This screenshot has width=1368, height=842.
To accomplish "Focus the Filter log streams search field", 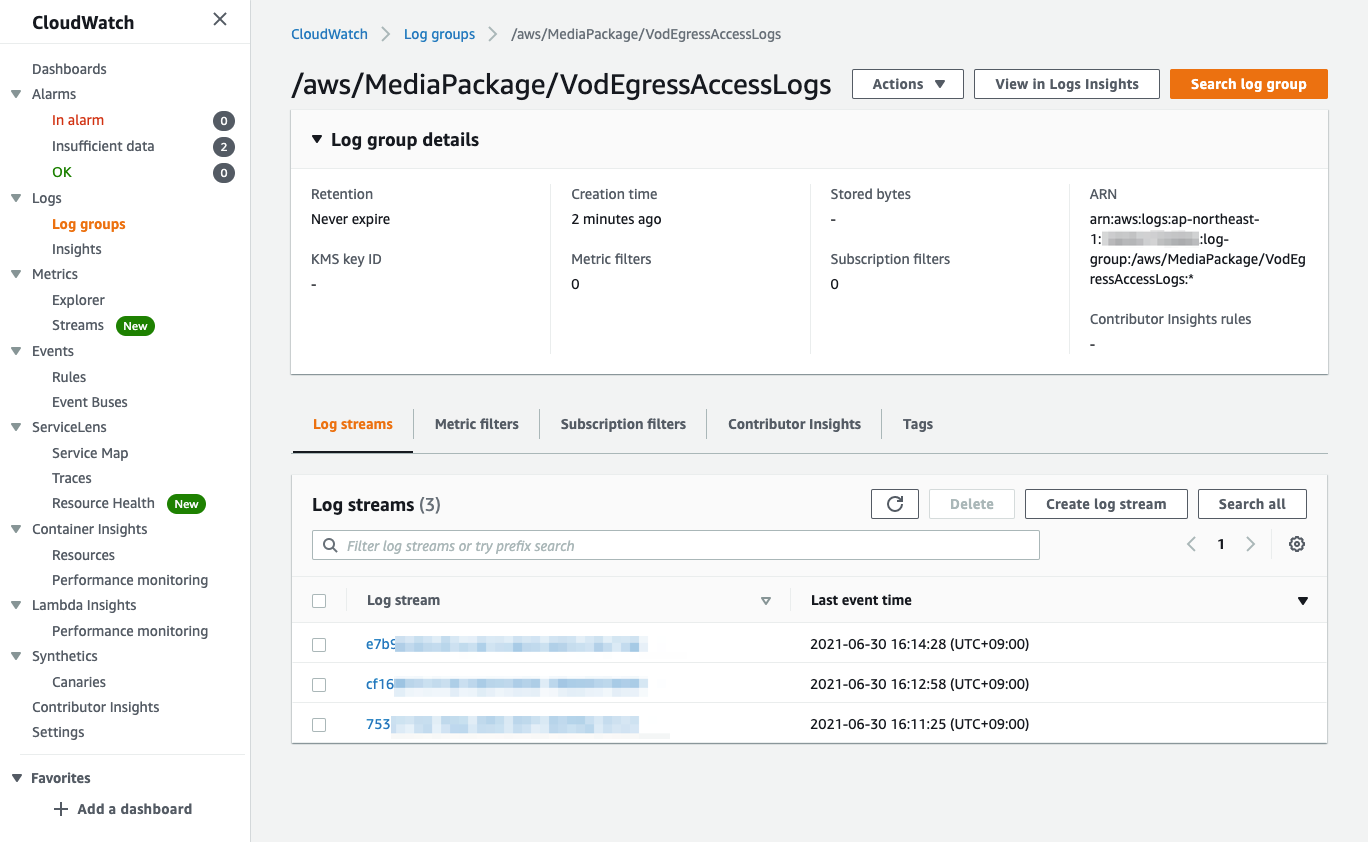I will [x=676, y=546].
